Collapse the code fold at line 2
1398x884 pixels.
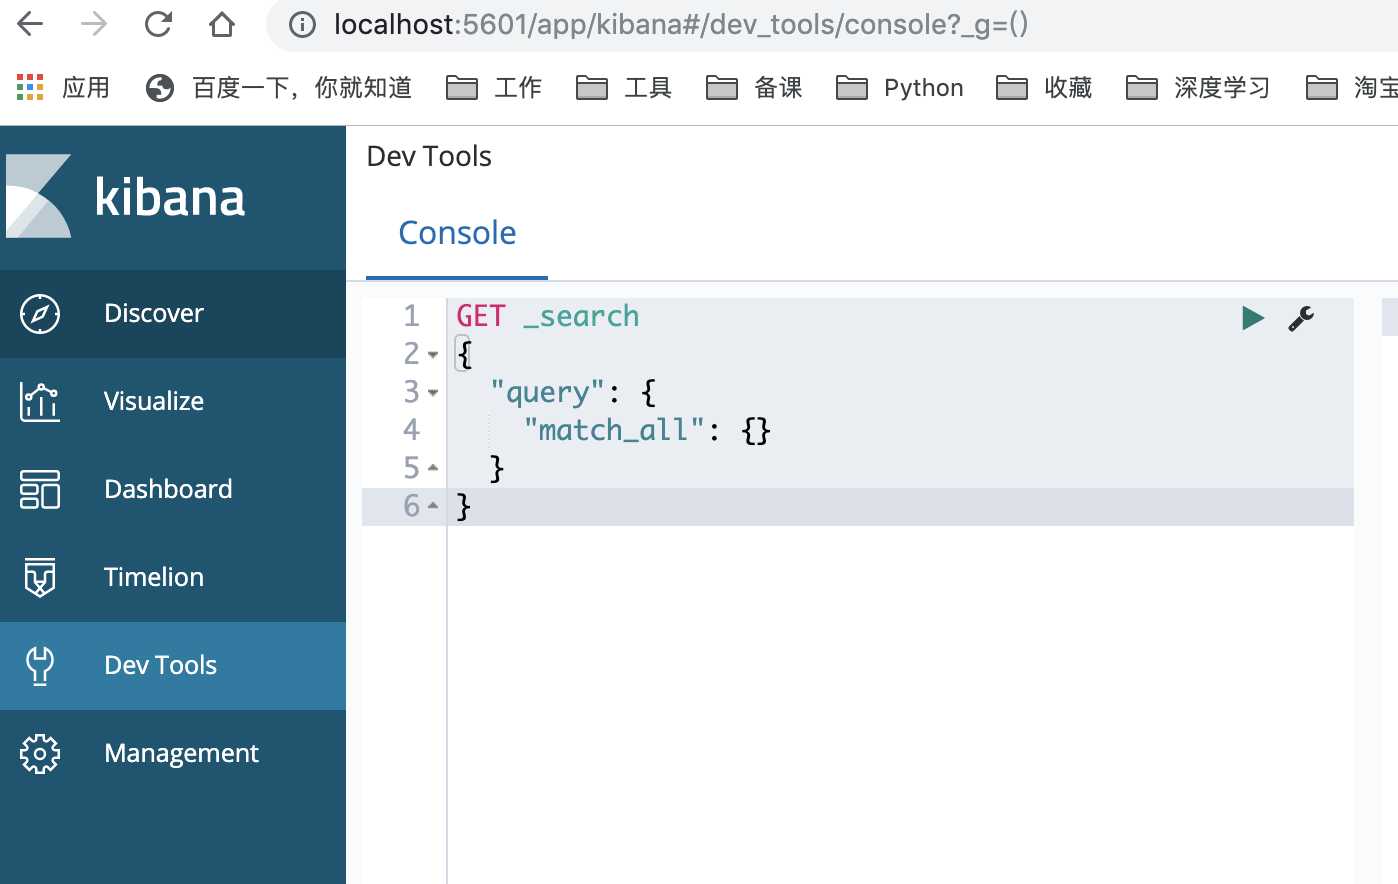tap(433, 355)
